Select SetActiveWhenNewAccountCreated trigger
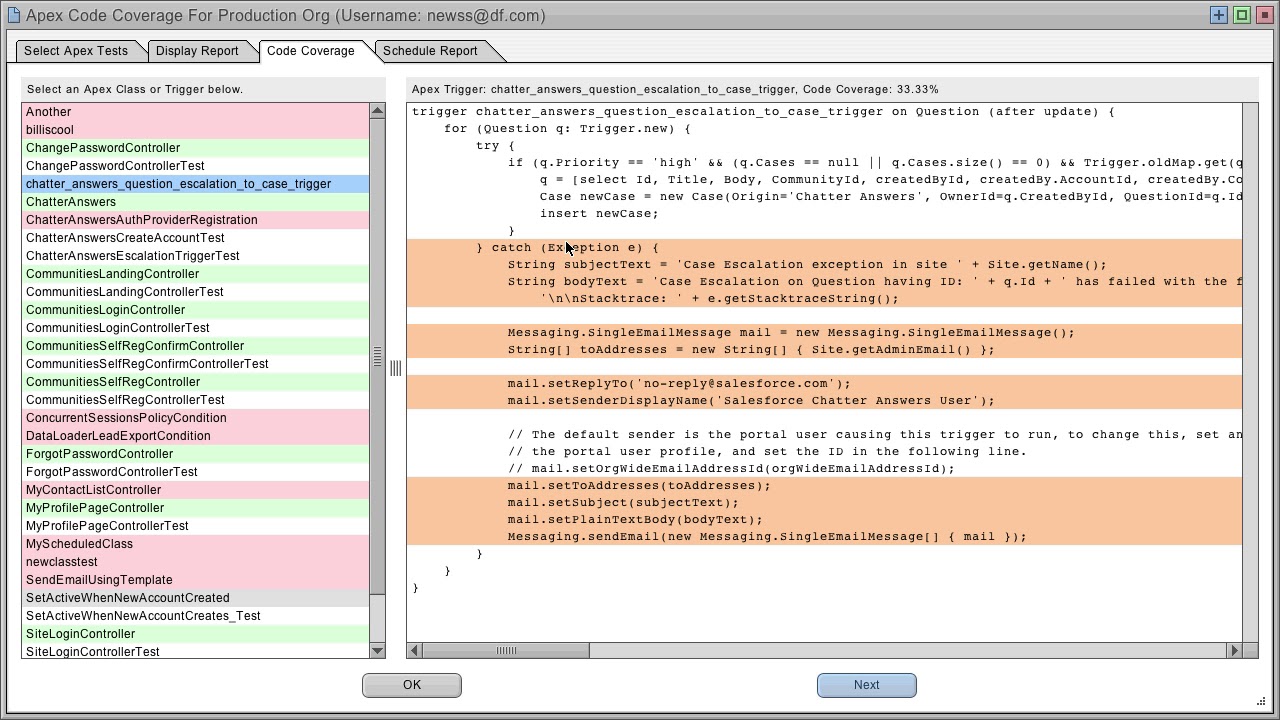Screen dimensions: 1280x720 196,598
